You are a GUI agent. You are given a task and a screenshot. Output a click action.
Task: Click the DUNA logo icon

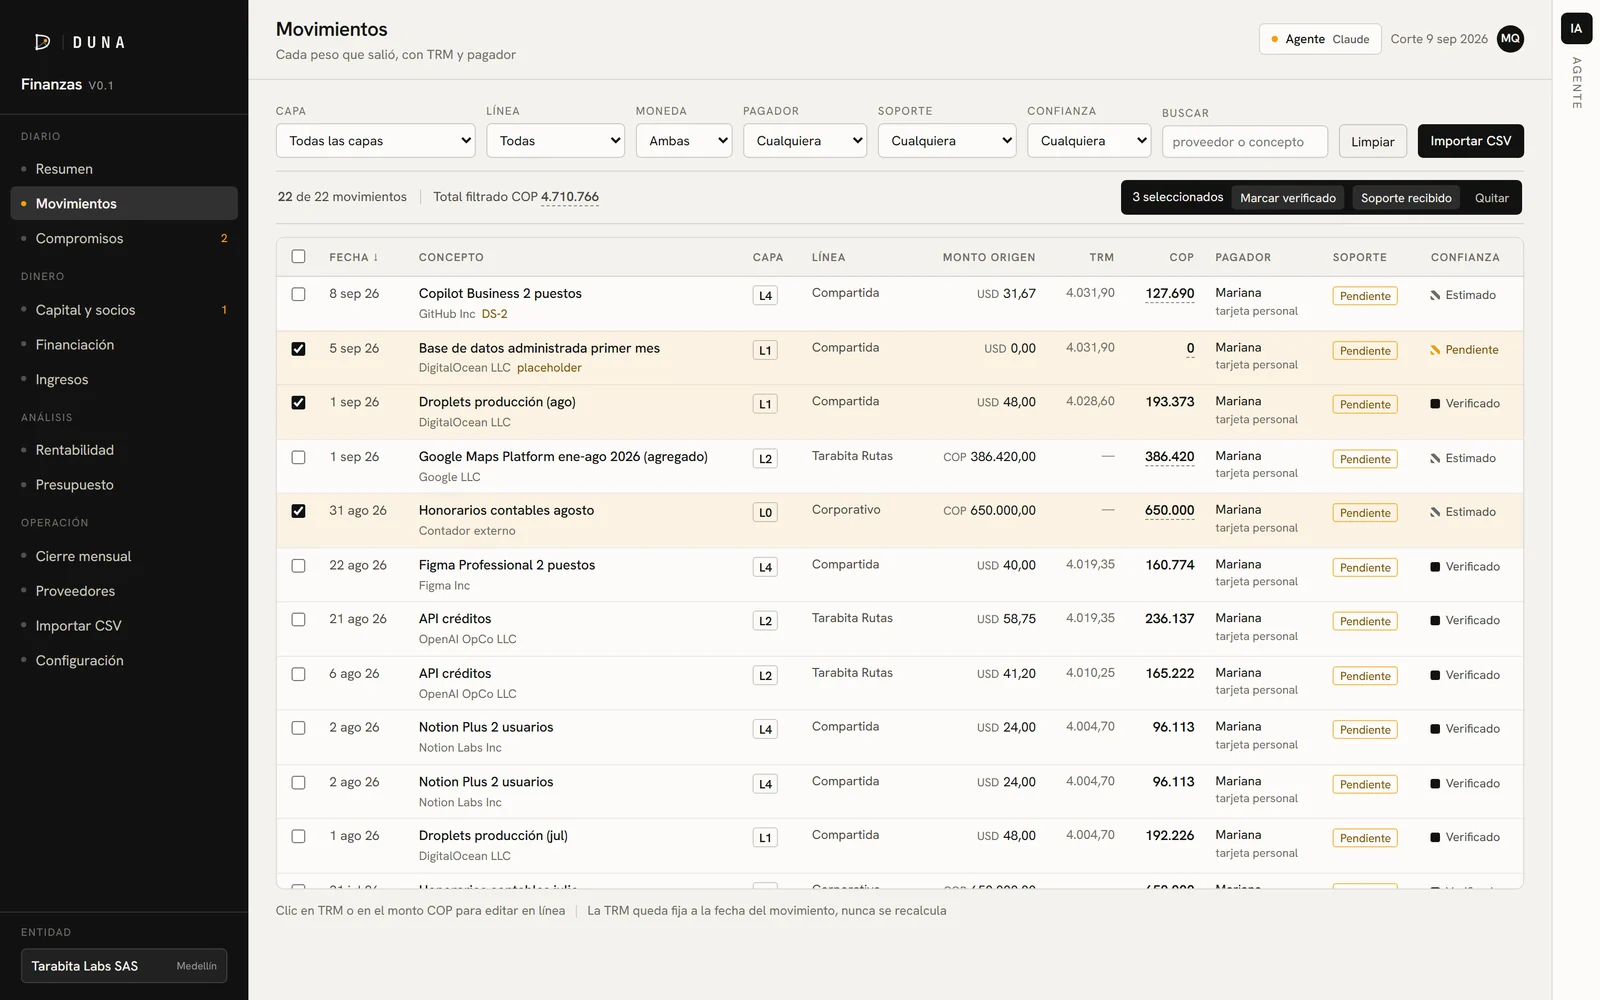point(43,42)
